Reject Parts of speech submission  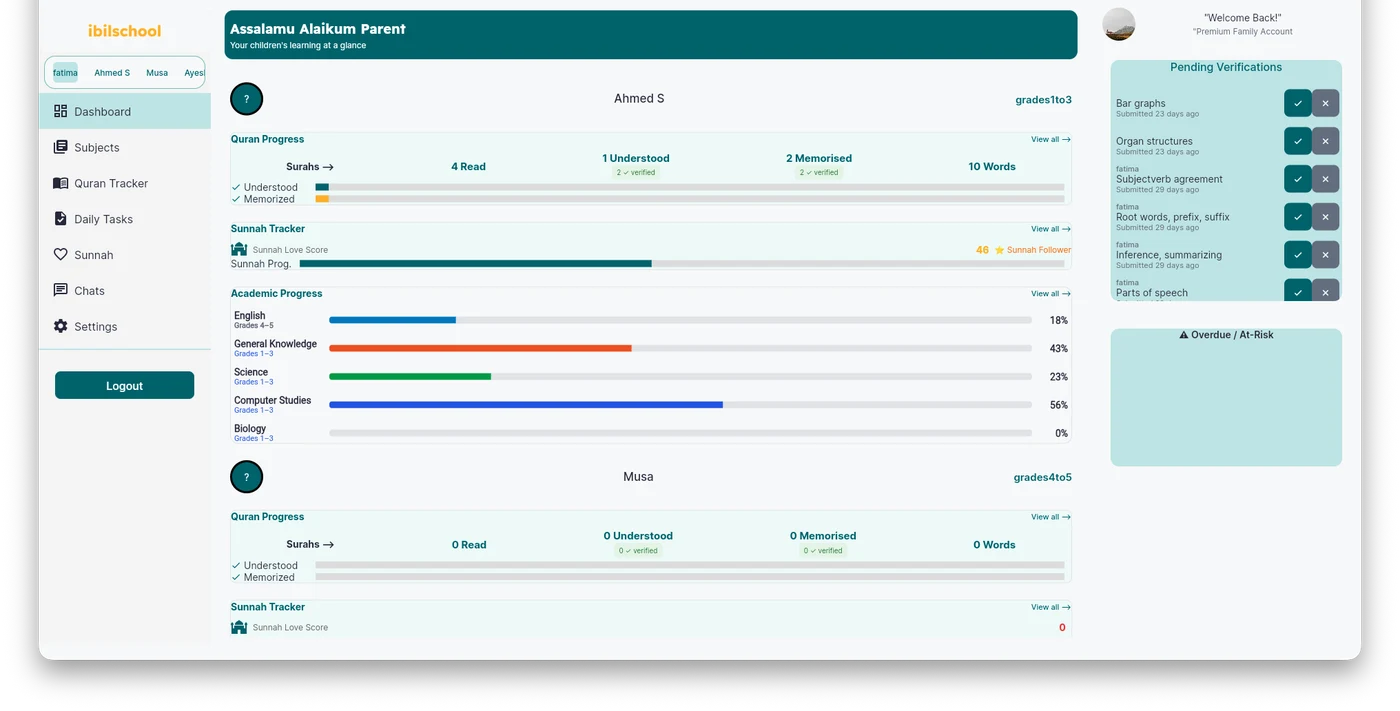coord(1325,291)
